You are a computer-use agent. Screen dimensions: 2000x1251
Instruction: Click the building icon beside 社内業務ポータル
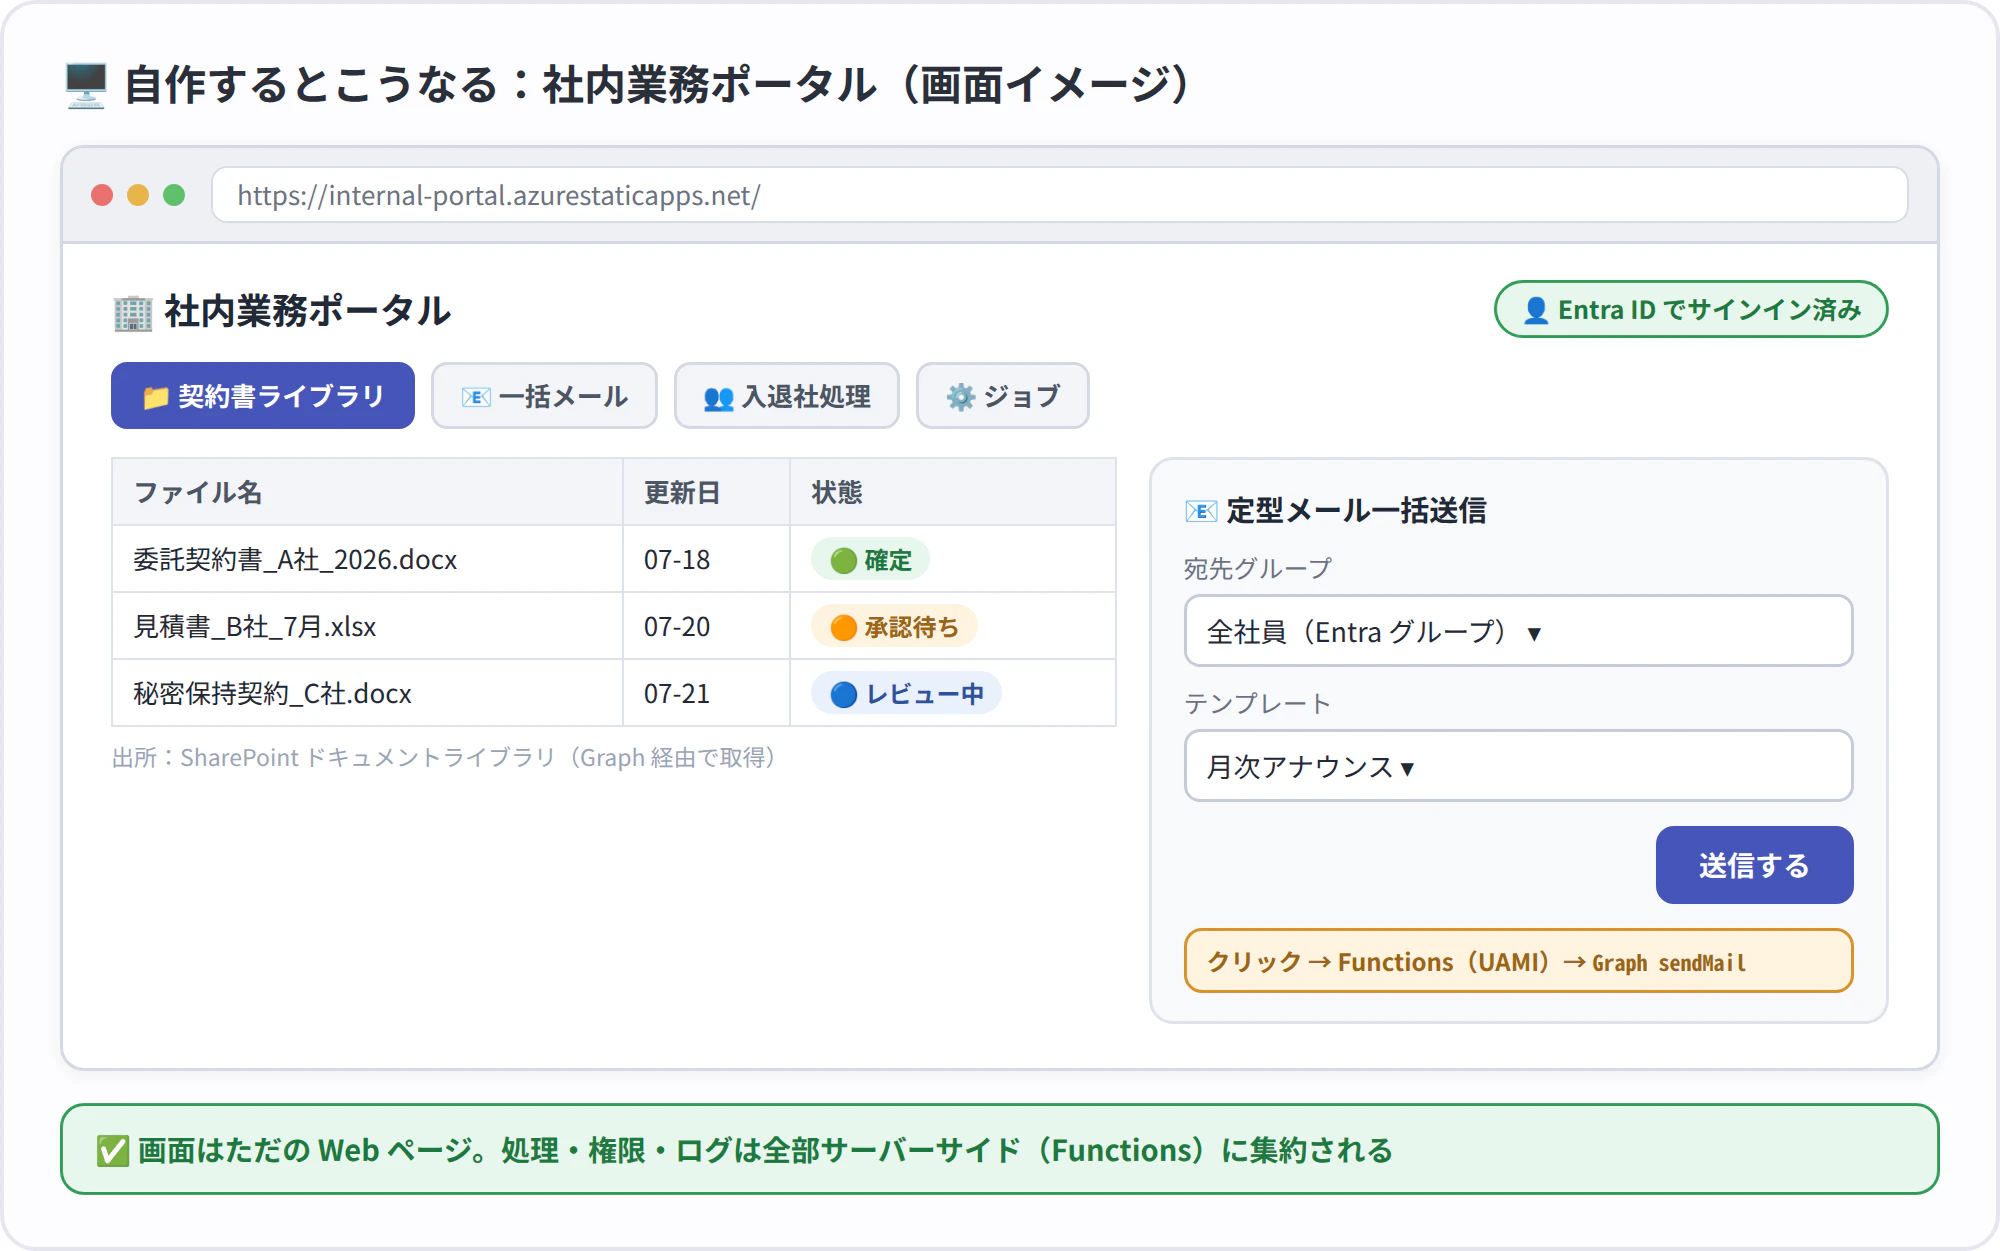pos(133,312)
